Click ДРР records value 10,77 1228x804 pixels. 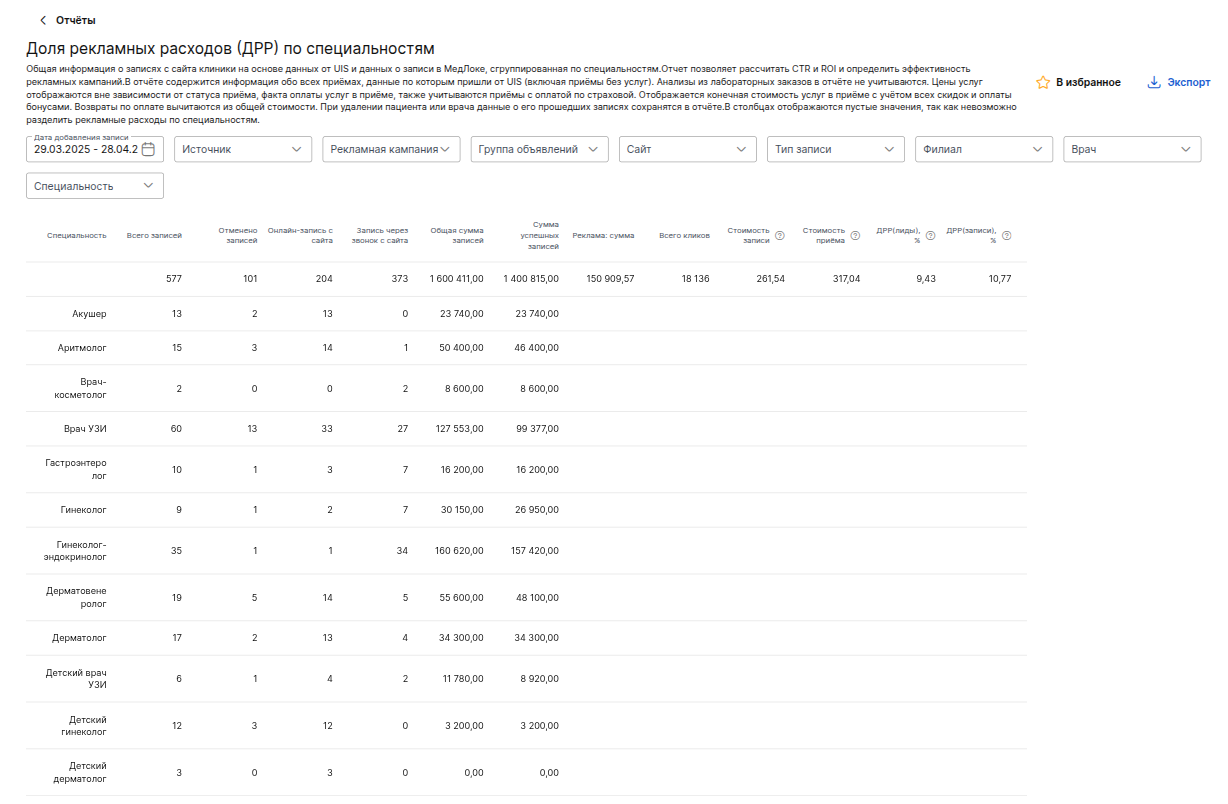tap(999, 279)
